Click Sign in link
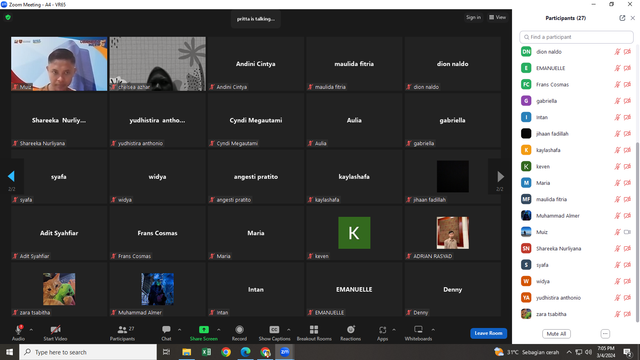 (473, 18)
